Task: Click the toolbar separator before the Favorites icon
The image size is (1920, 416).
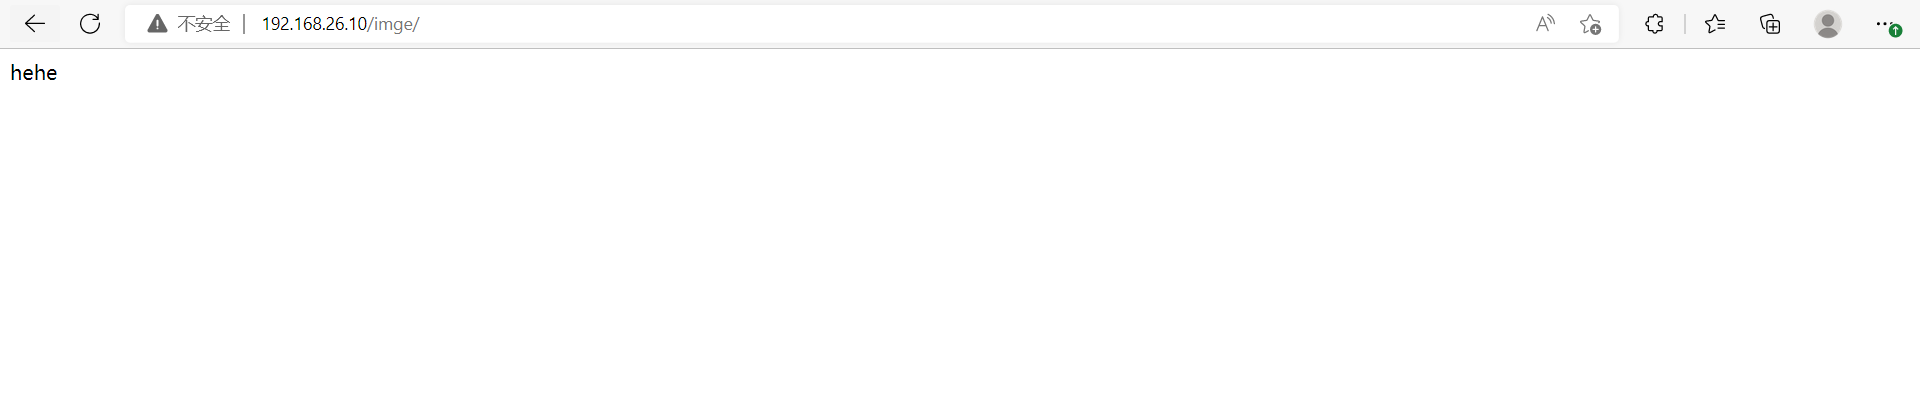Action: click(1685, 24)
